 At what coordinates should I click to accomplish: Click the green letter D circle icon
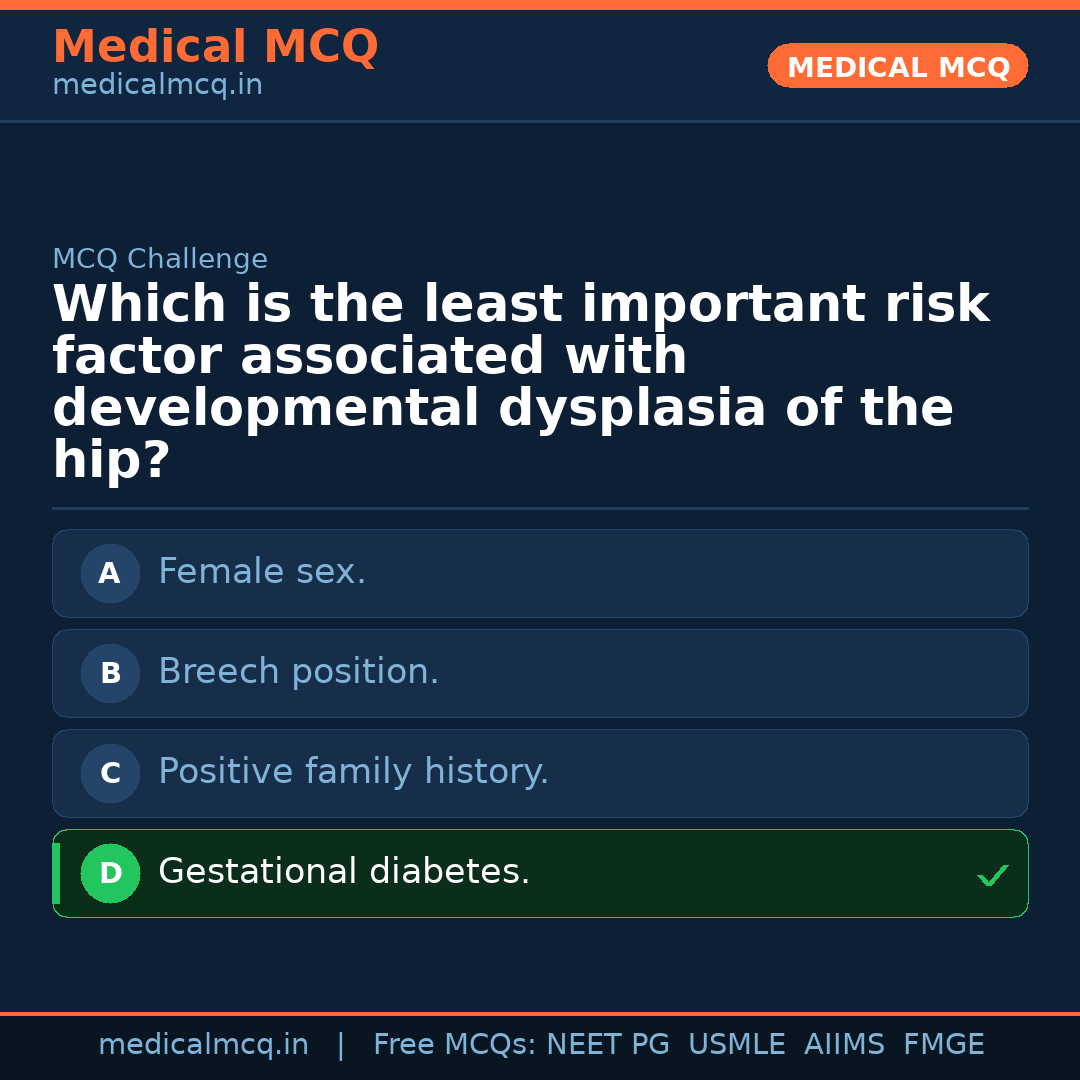[x=110, y=873]
